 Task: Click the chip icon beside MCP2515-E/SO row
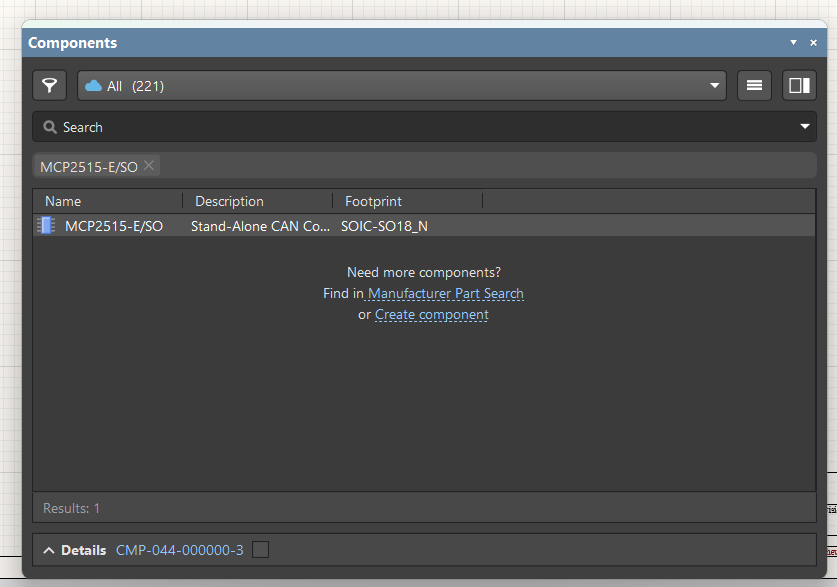pyautogui.click(x=46, y=226)
